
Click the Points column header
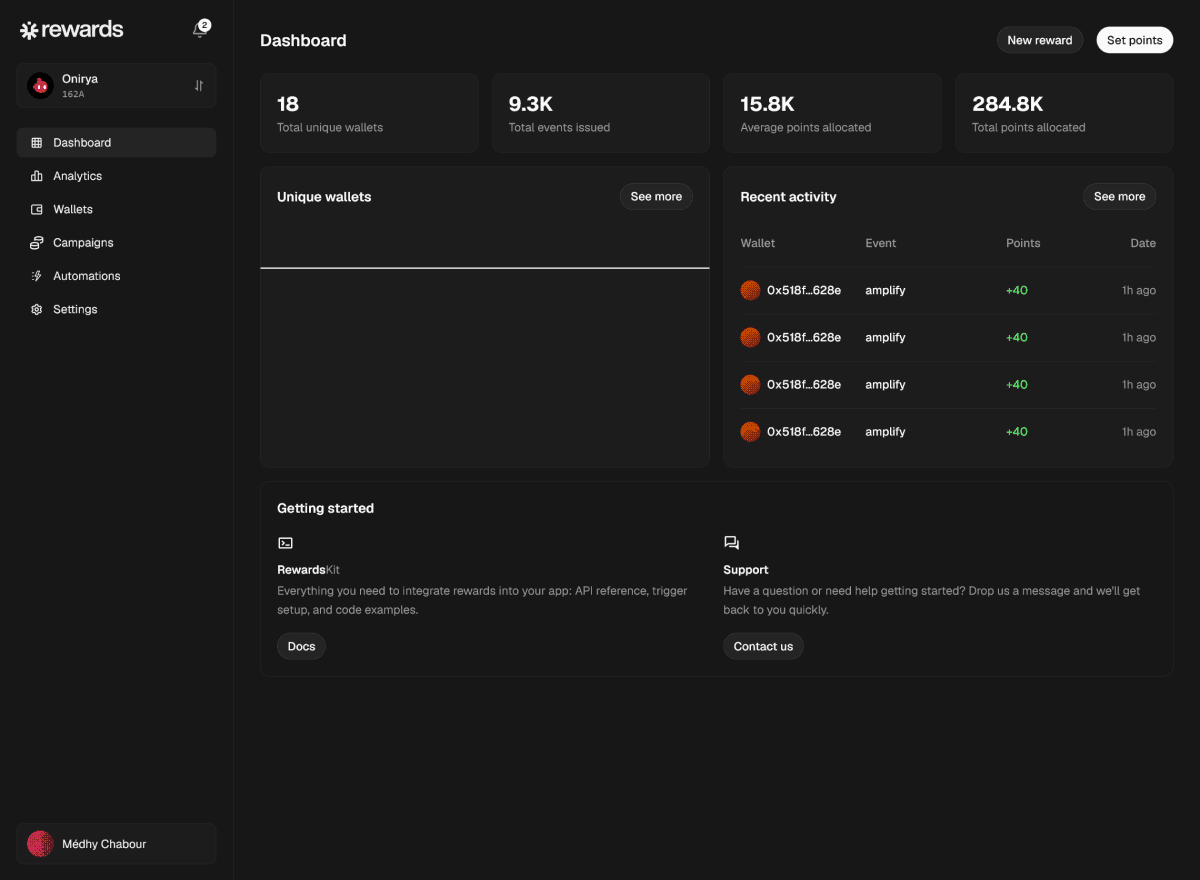tap(1023, 243)
